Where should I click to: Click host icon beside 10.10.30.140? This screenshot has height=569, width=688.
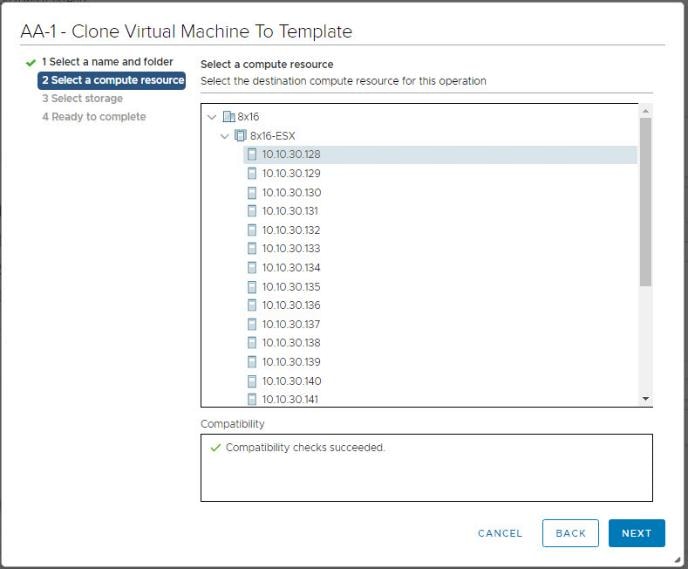[x=252, y=381]
